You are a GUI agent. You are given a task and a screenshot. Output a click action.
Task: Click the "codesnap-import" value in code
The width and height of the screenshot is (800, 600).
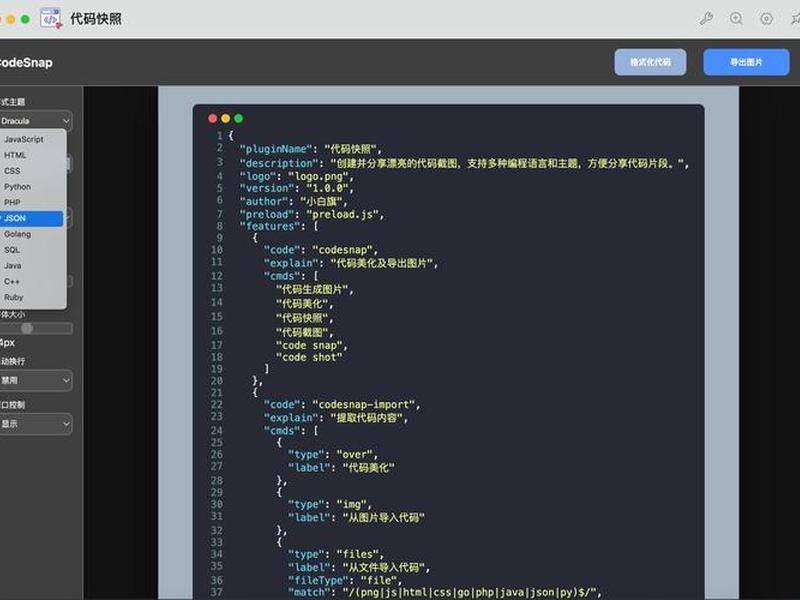click(364, 405)
